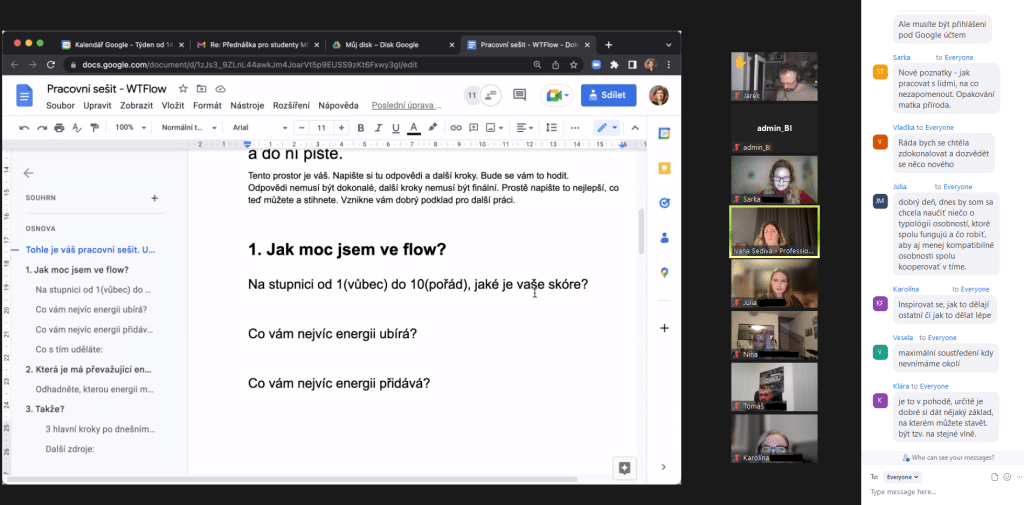This screenshot has width=1024, height=505.
Task: Hide the side panel with the chevron
Action: (664, 467)
